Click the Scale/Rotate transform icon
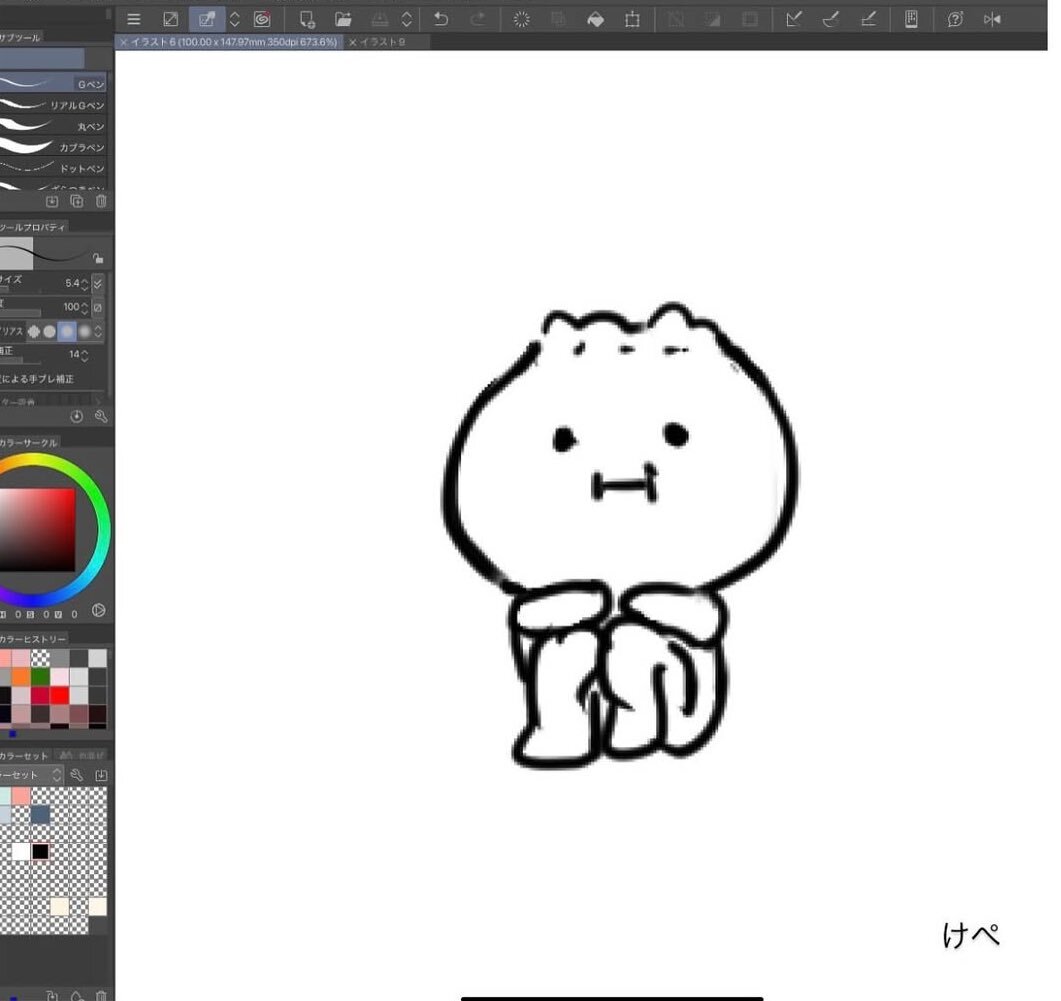Screen dimensions: 1061x1001 click(632, 20)
